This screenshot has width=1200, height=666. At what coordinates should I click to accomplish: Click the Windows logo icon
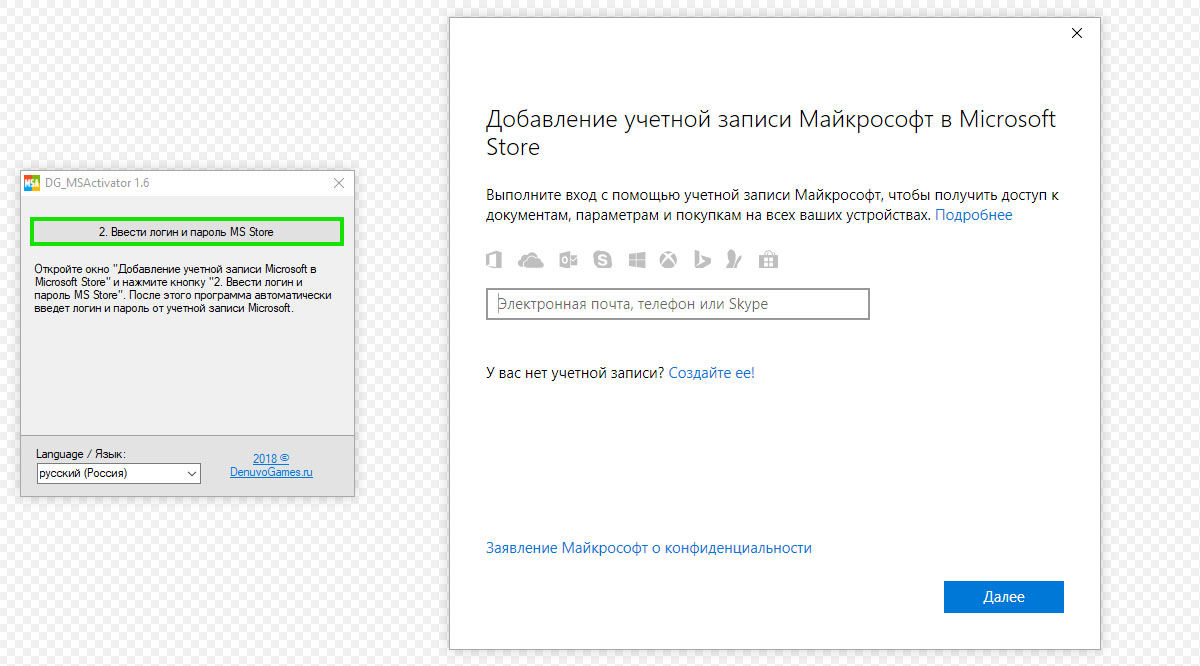(636, 260)
